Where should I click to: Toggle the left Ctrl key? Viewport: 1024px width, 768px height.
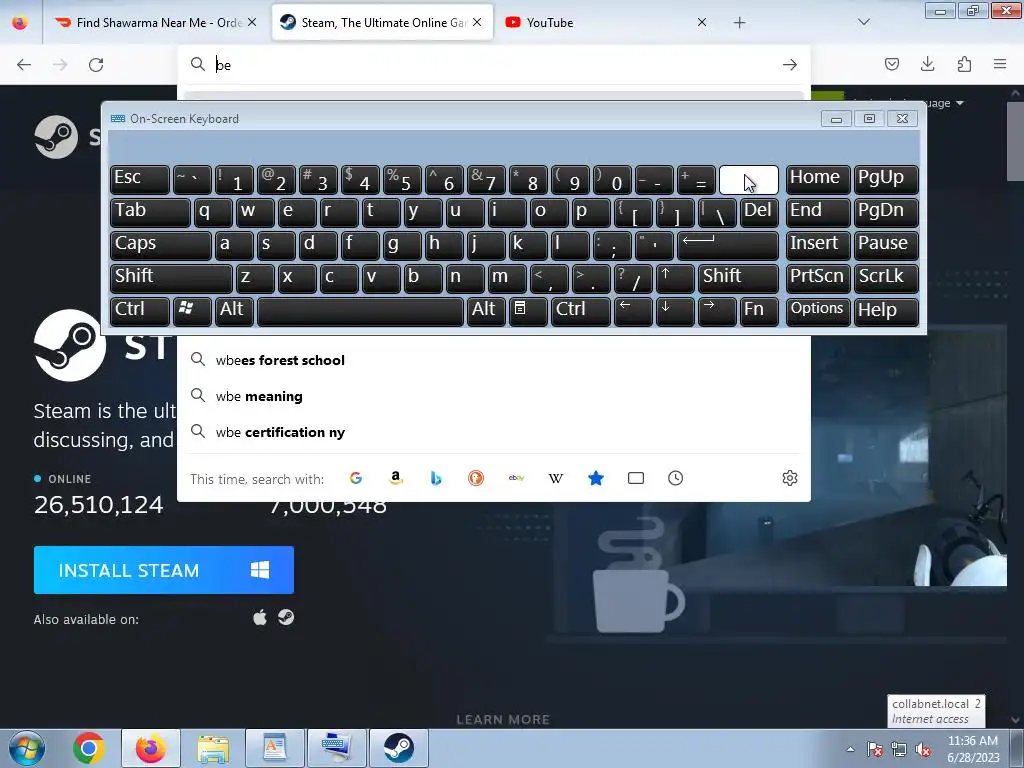140,311
